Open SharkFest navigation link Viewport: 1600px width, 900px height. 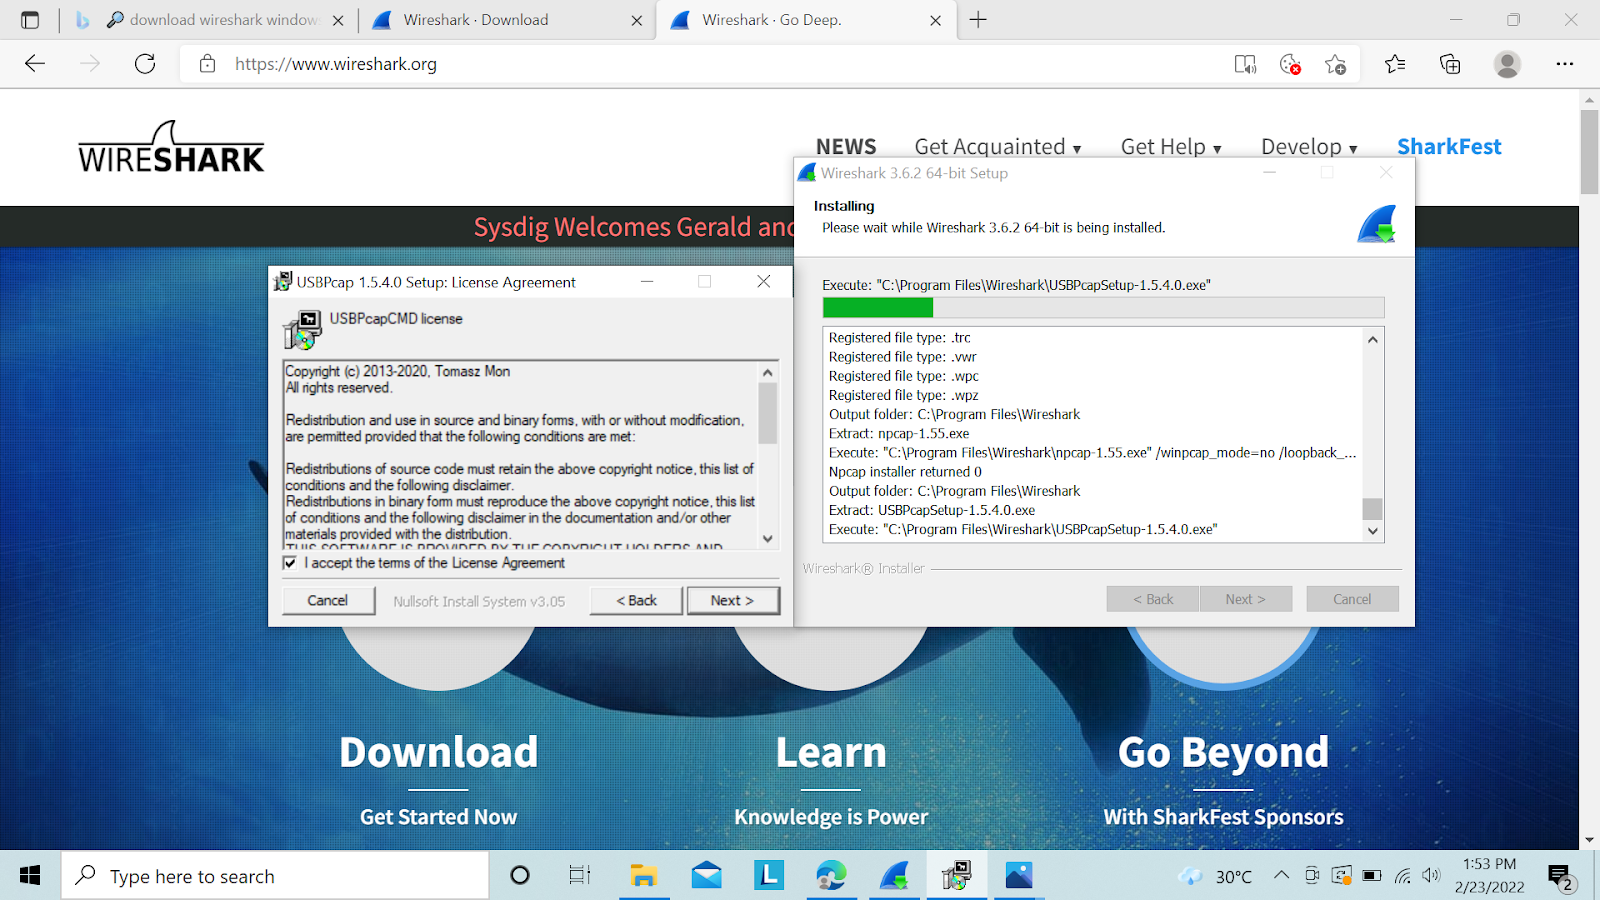[1449, 147]
